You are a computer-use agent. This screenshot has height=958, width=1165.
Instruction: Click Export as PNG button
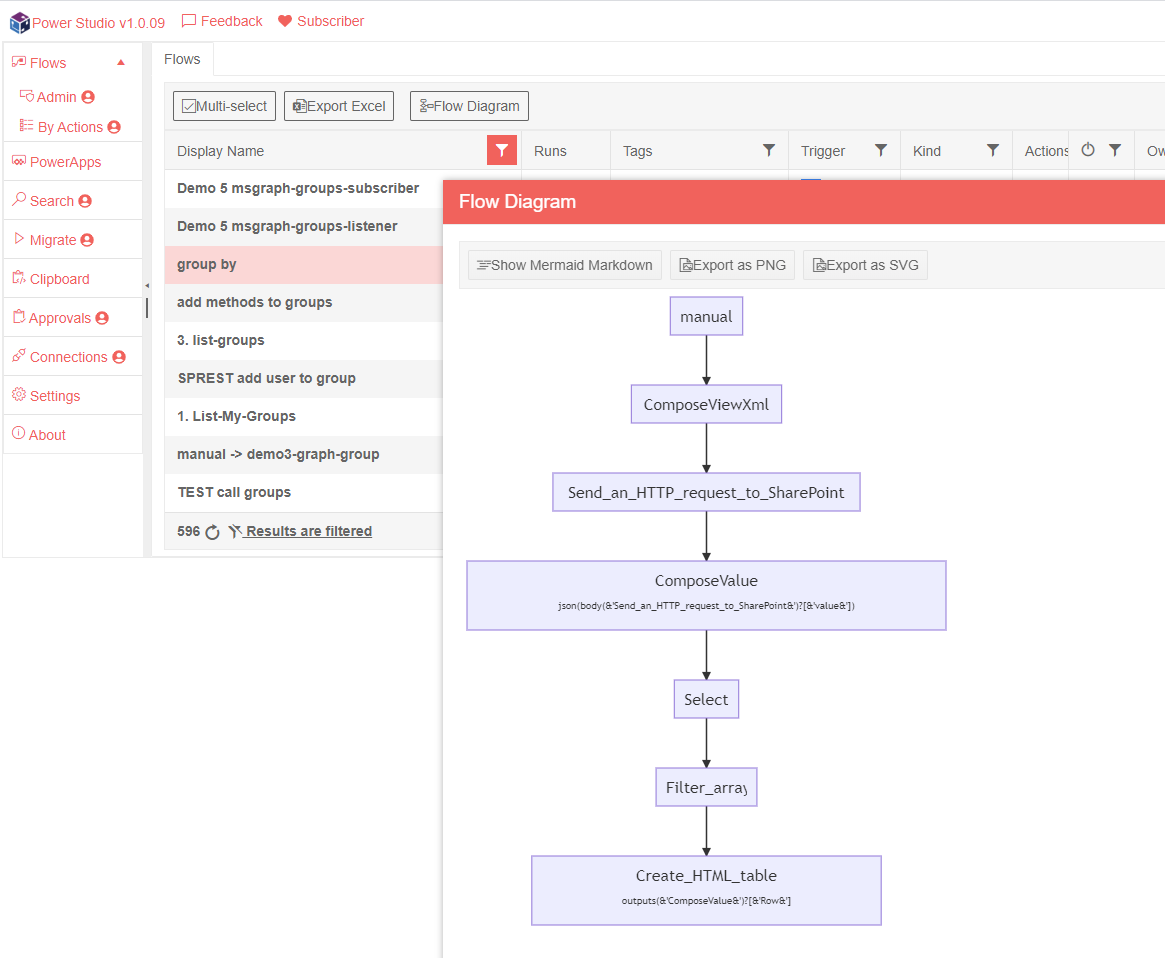(x=732, y=265)
